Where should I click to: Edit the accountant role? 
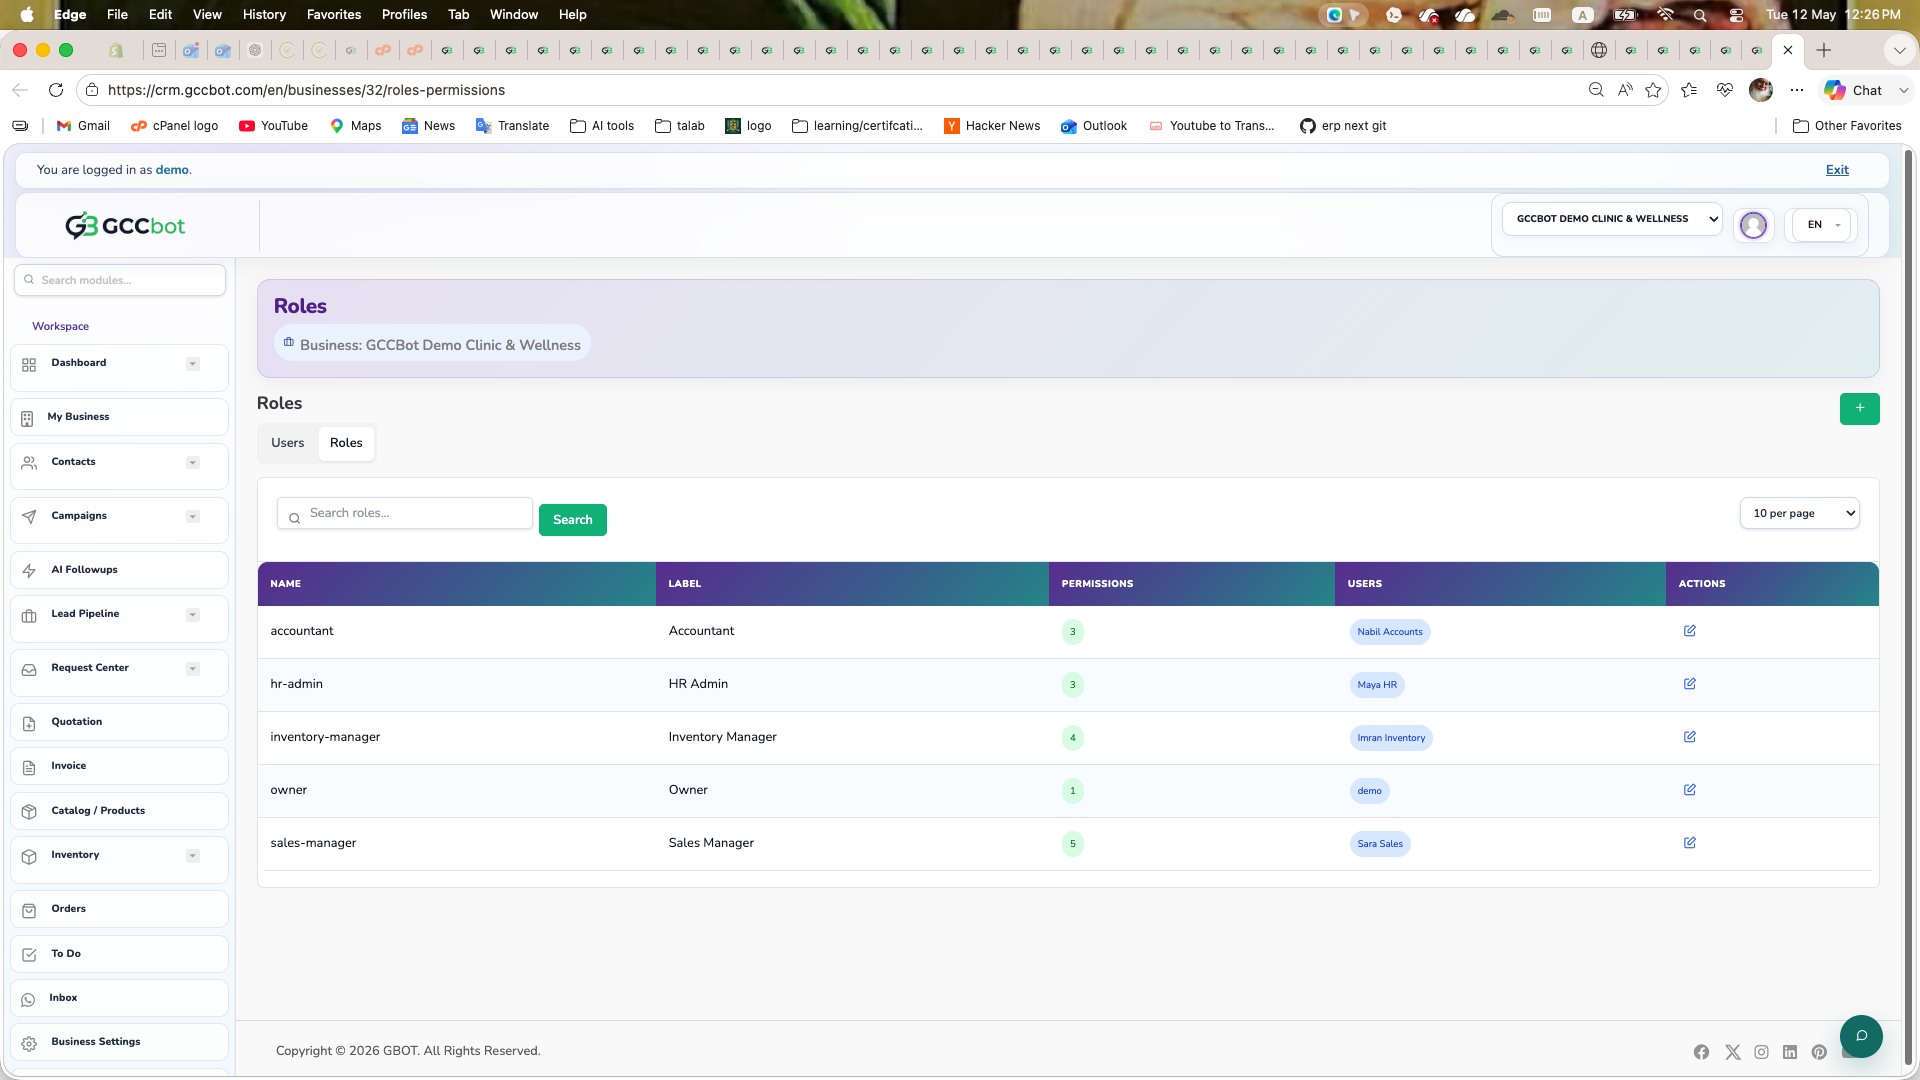(x=1689, y=631)
